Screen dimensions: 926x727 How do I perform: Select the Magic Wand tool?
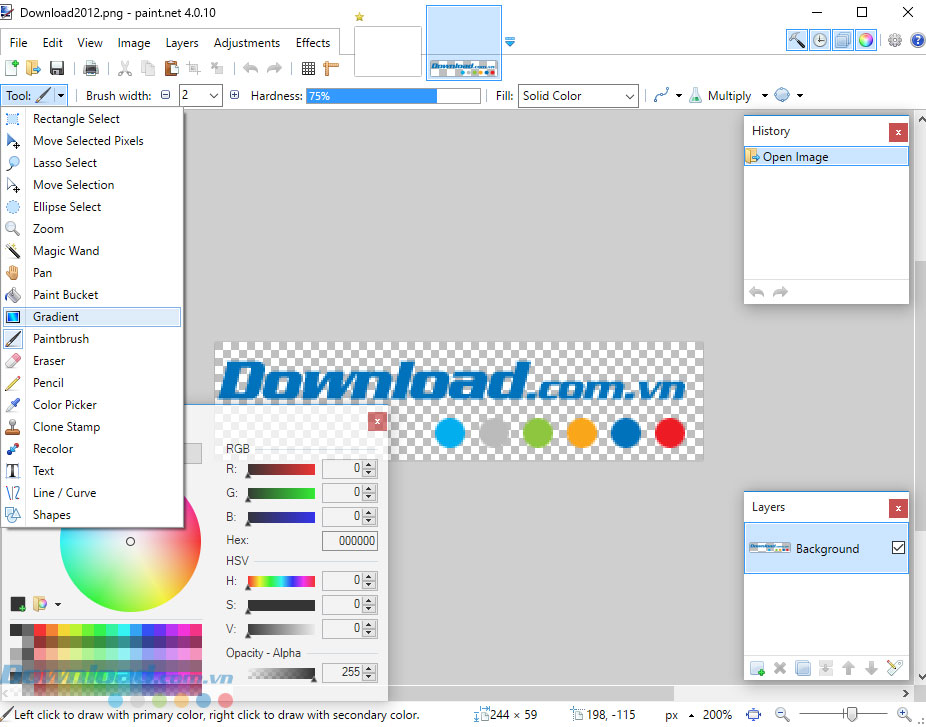92,250
